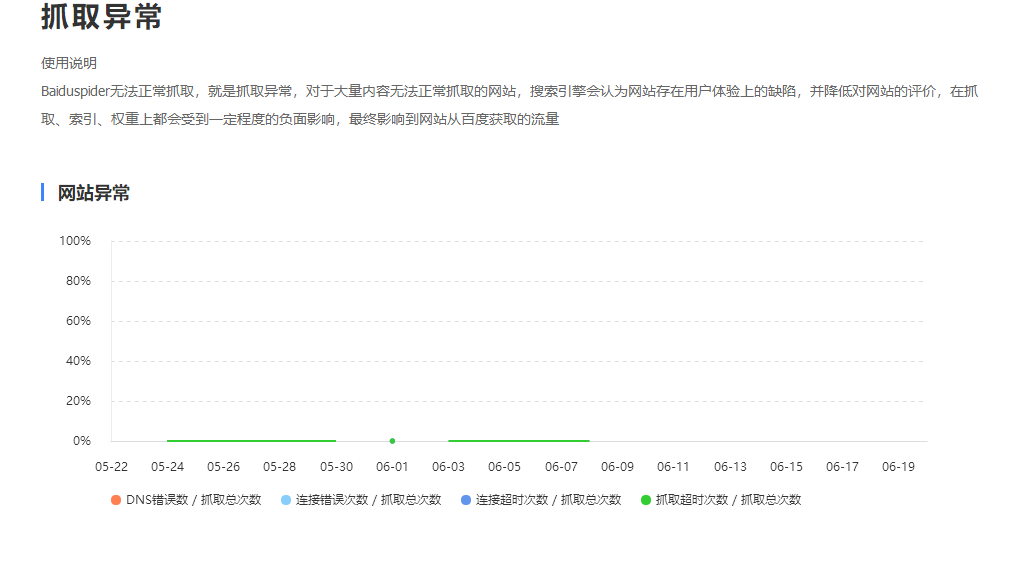Click the 40% y-axis label

tap(78, 361)
